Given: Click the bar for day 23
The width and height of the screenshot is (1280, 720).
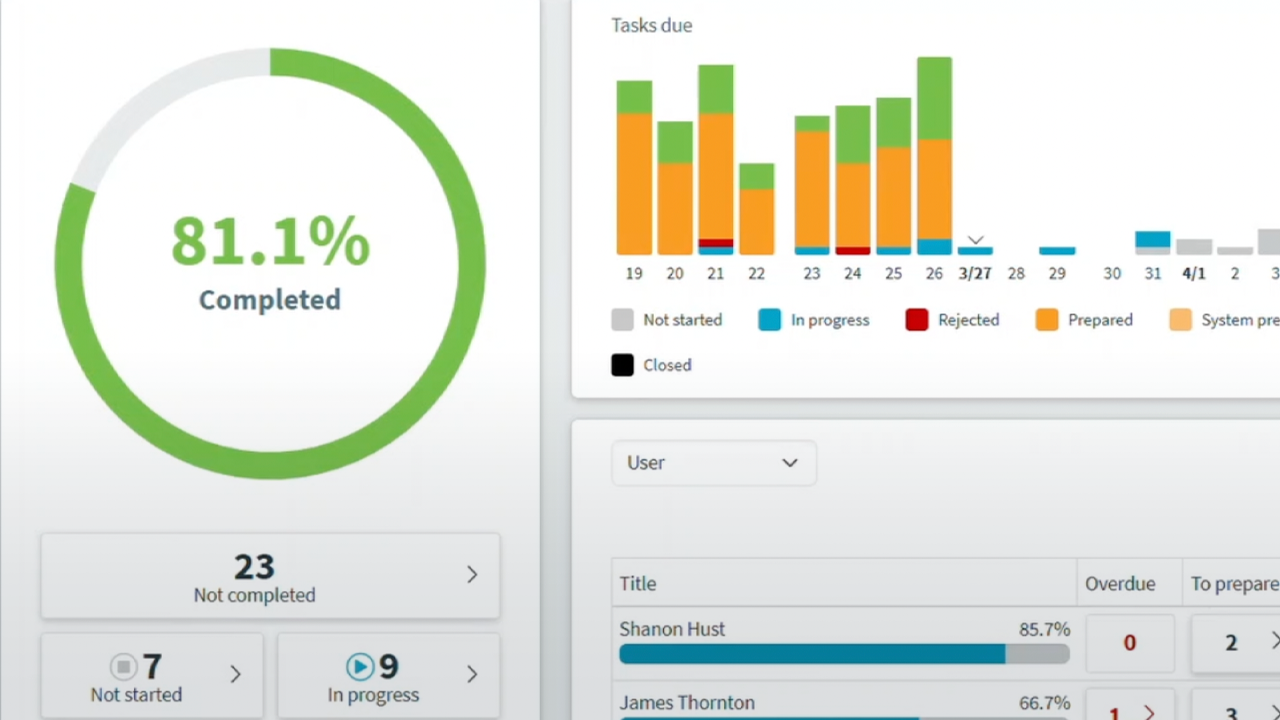Looking at the screenshot, I should 812,185.
